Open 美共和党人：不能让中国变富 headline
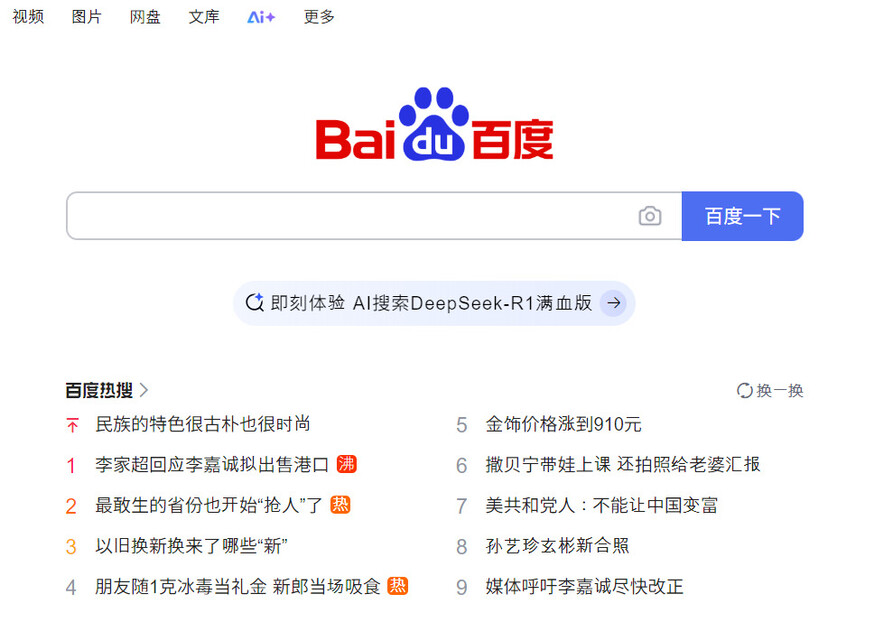The width and height of the screenshot is (893, 622). click(601, 505)
